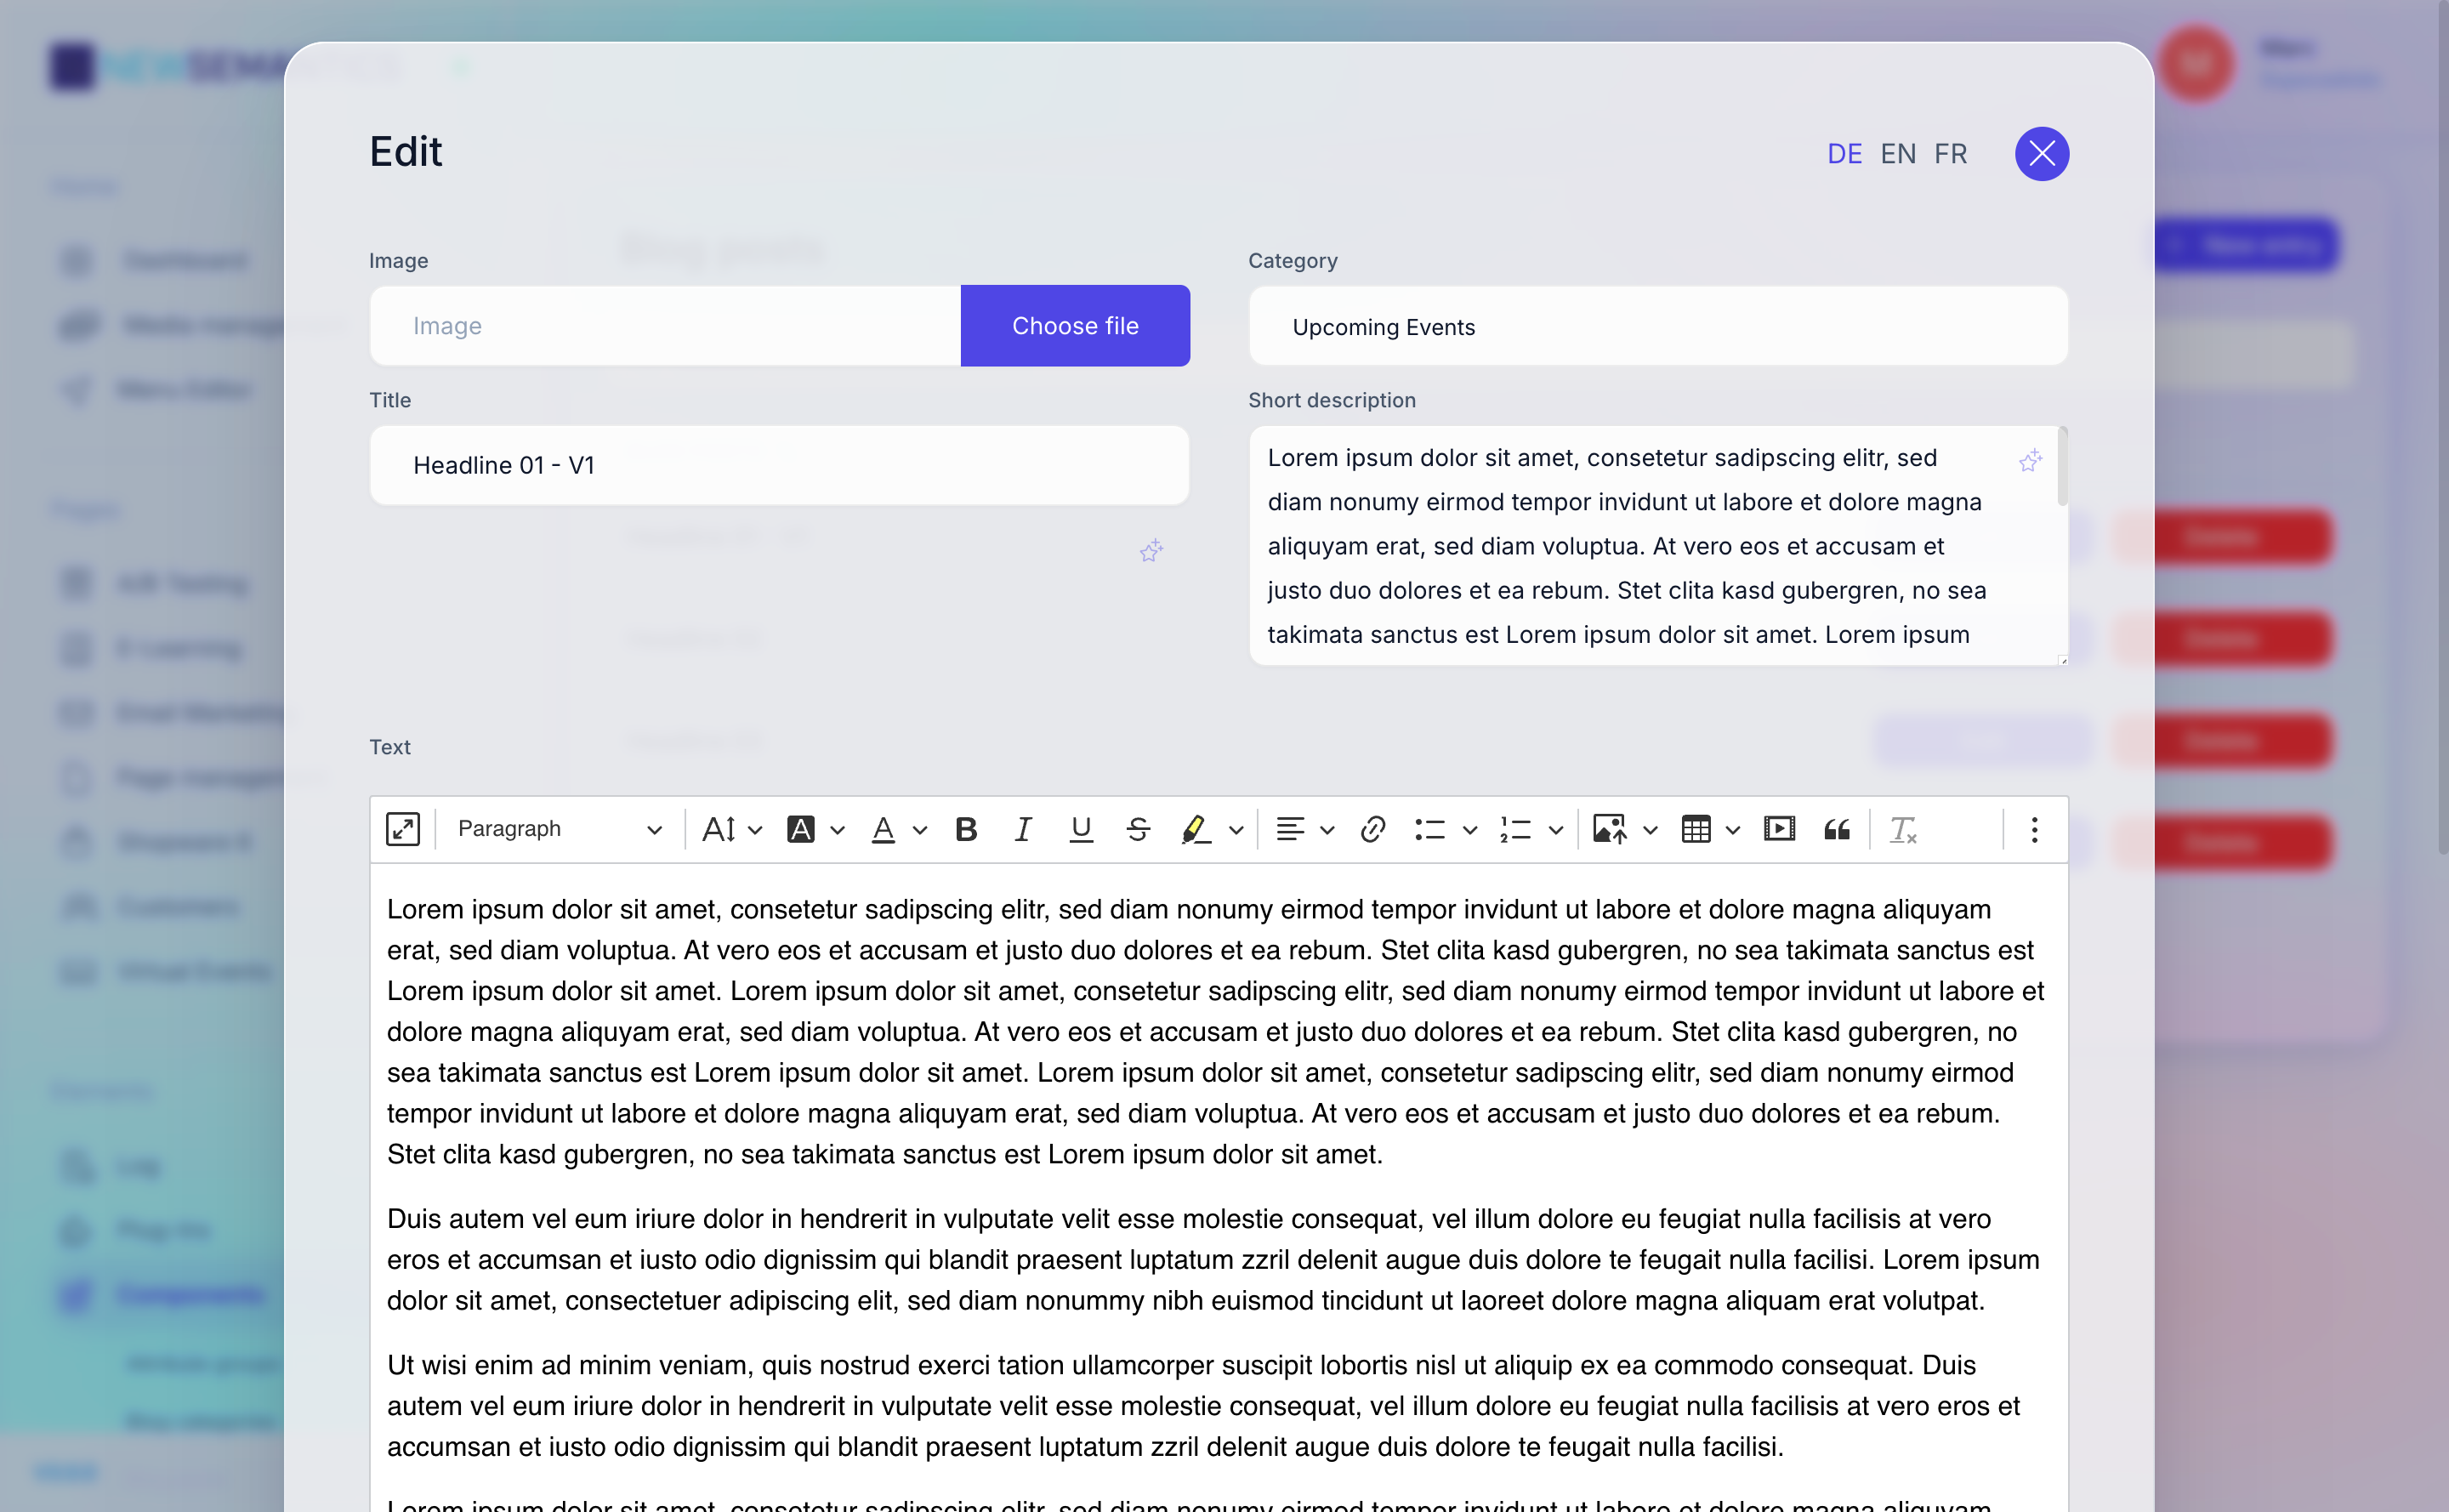Click the Image path input field
This screenshot has width=2449, height=1512.
665,326
